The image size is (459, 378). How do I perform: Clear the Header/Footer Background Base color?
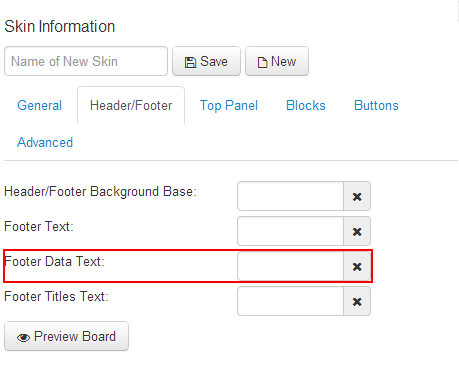coord(357,196)
